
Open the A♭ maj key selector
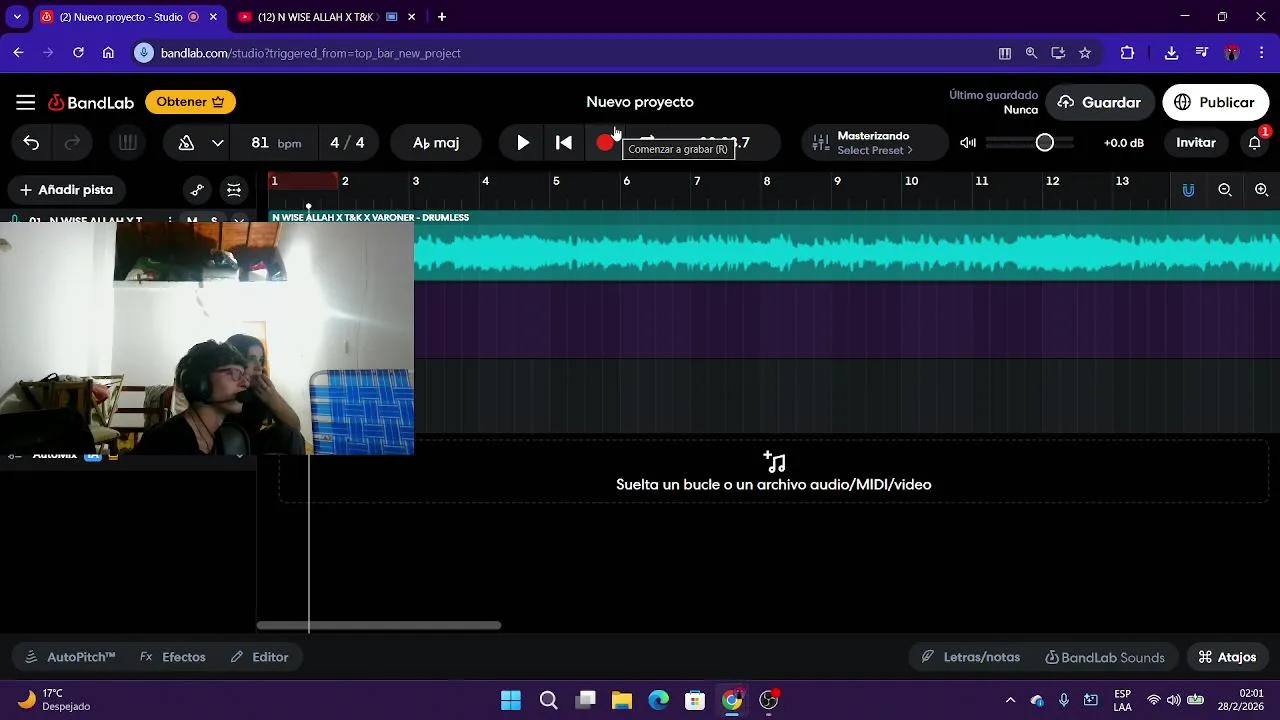[436, 143]
